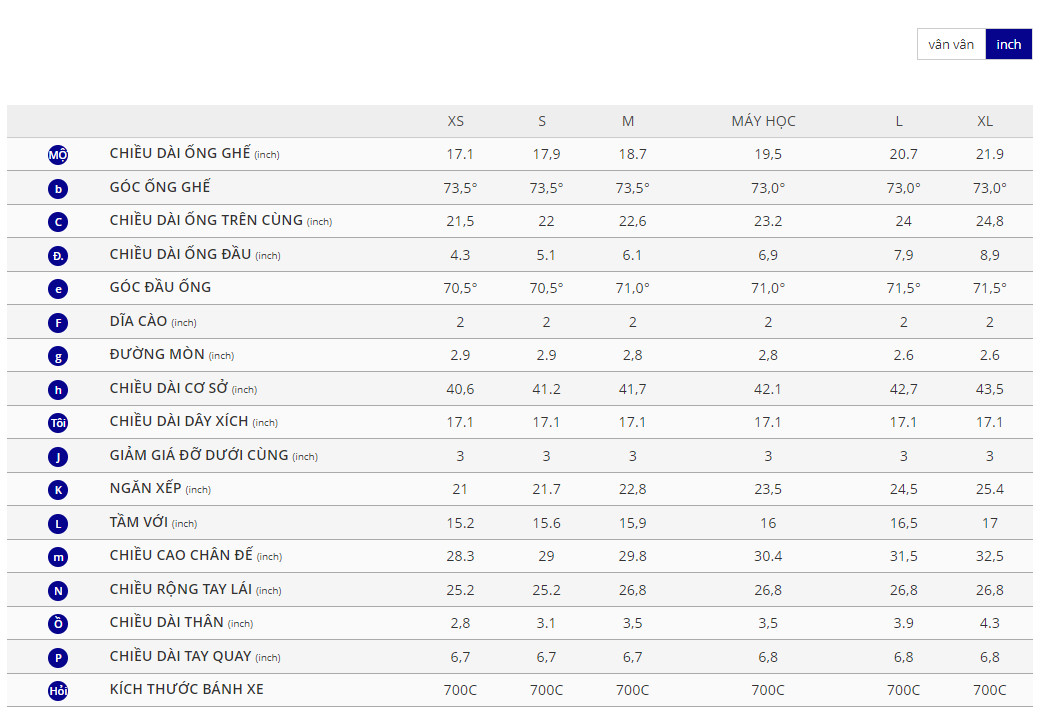Click the 'e' circle icon beside GÓC ĐẦU ỐNG
The width and height of the screenshot is (1040, 714).
(58, 289)
